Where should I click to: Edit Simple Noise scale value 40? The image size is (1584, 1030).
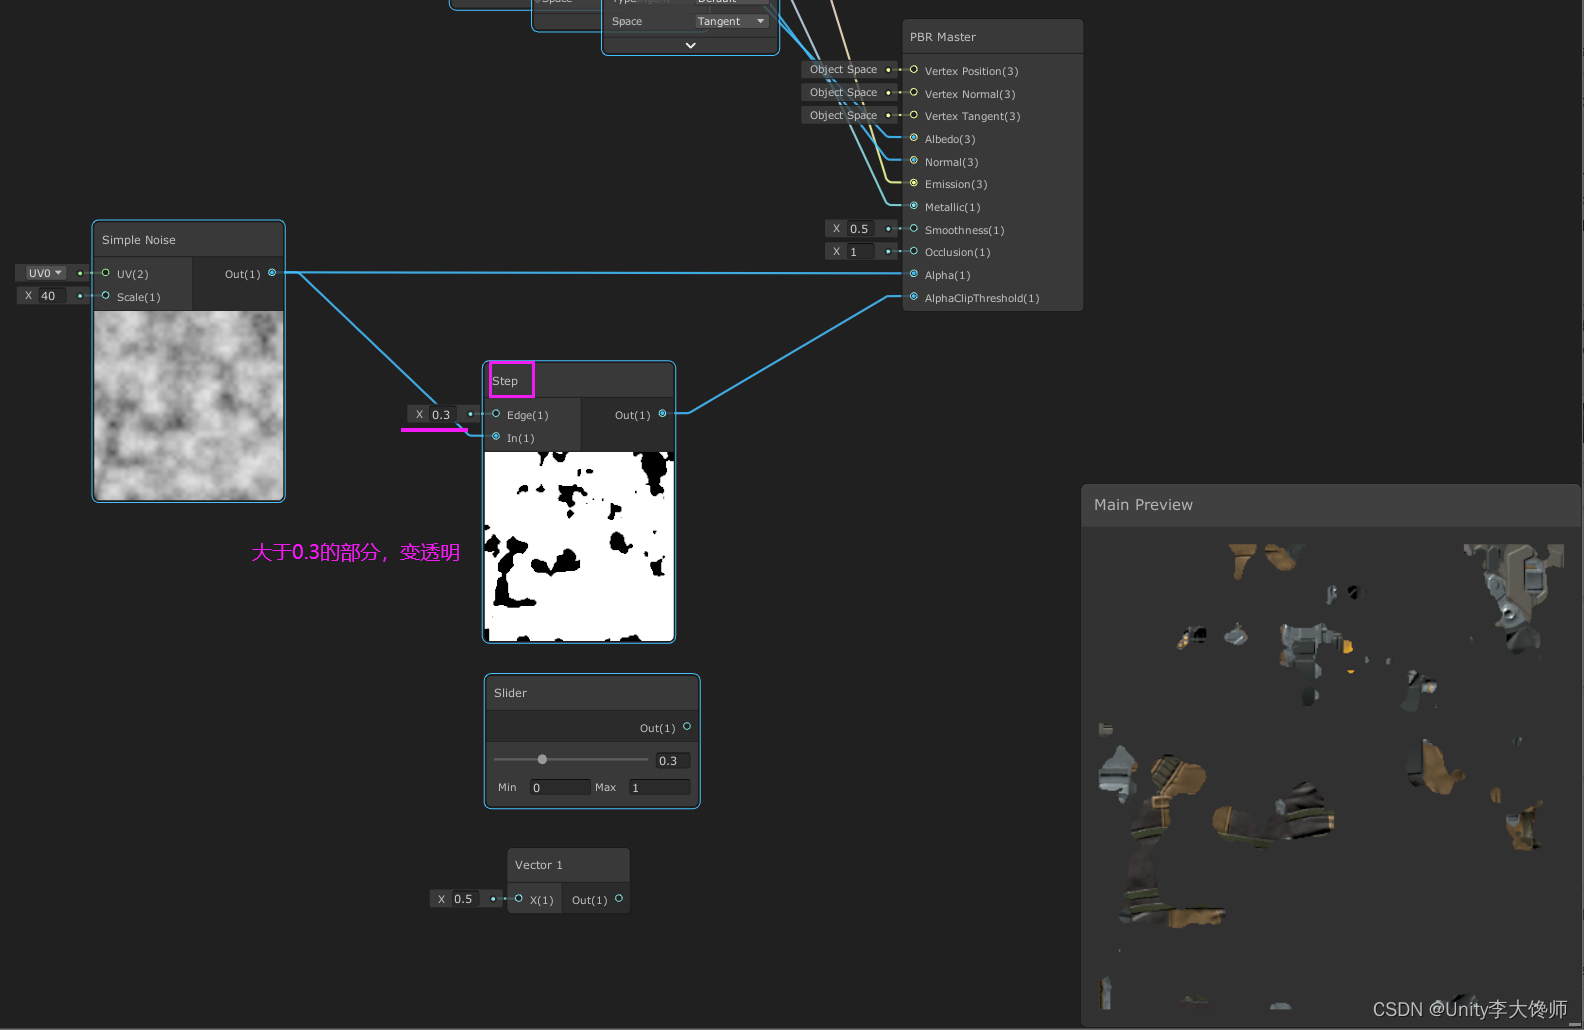click(52, 296)
